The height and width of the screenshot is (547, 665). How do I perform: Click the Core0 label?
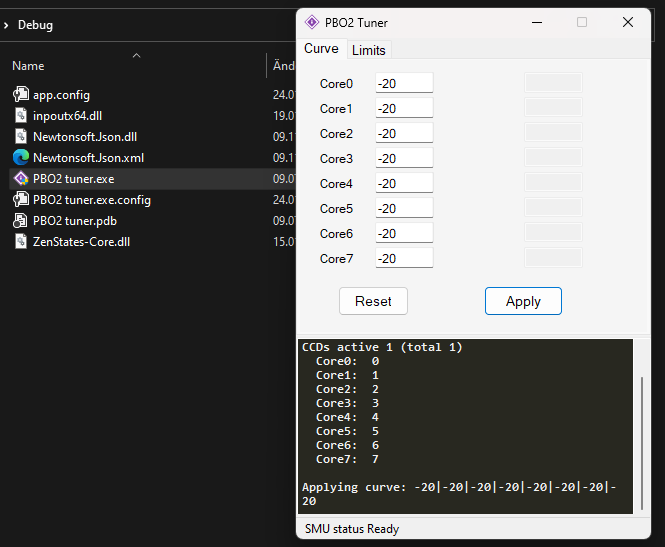tap(336, 84)
